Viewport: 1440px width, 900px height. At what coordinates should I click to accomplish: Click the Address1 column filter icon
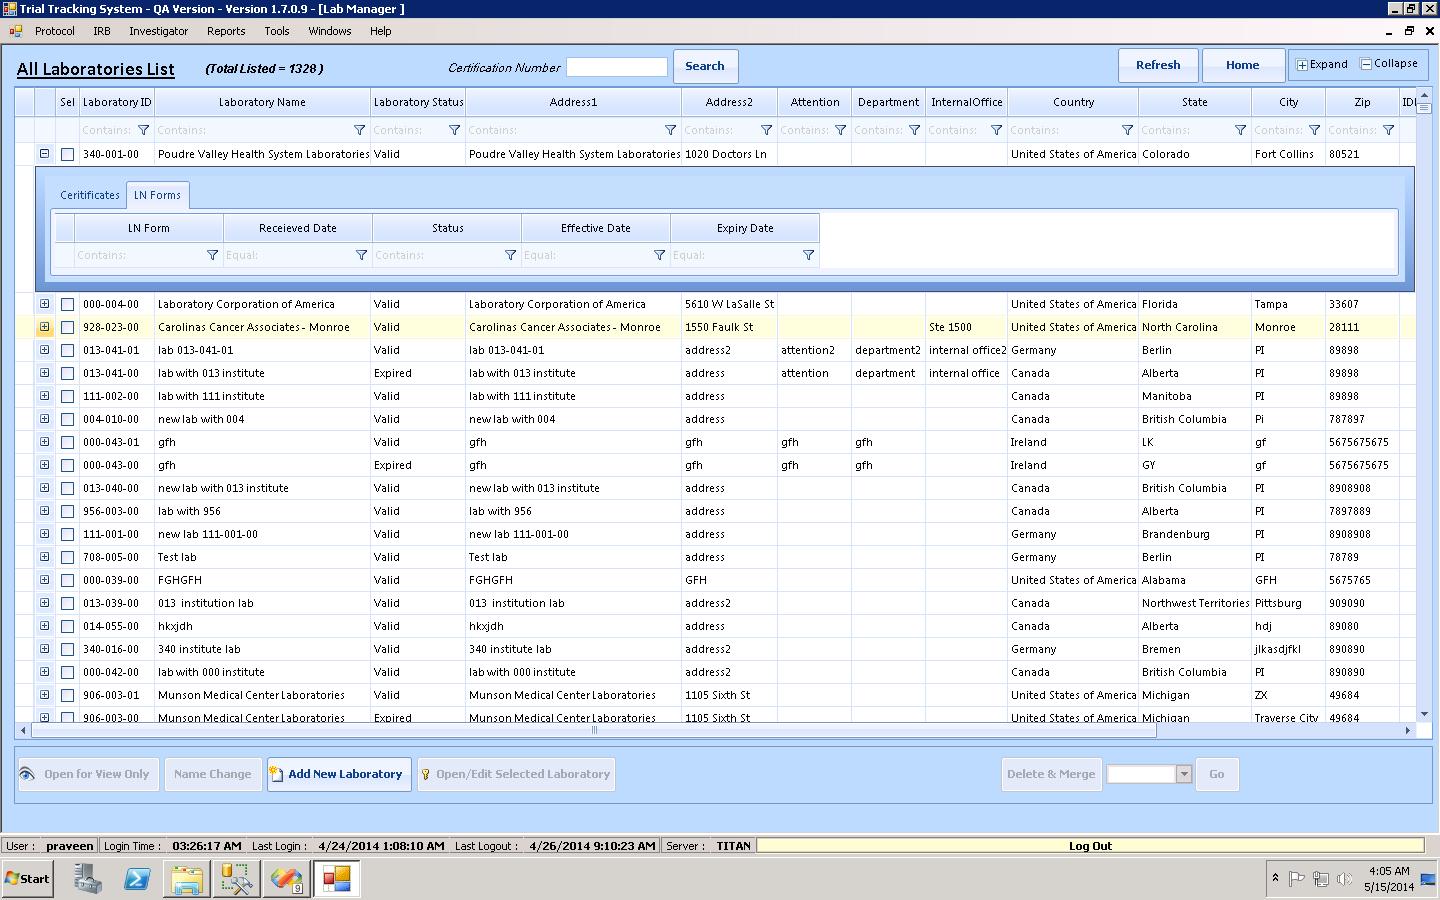[670, 130]
